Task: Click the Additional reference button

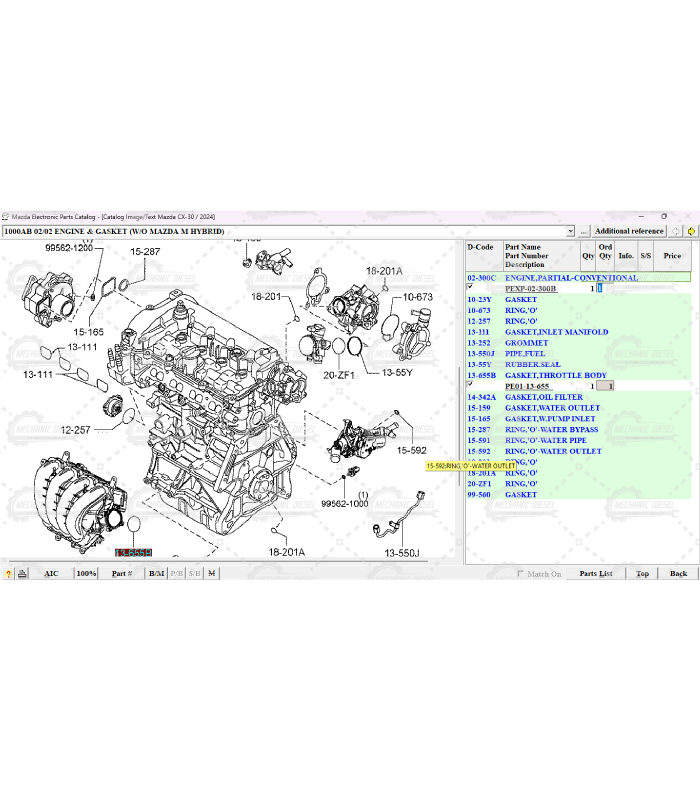Action: click(x=629, y=231)
